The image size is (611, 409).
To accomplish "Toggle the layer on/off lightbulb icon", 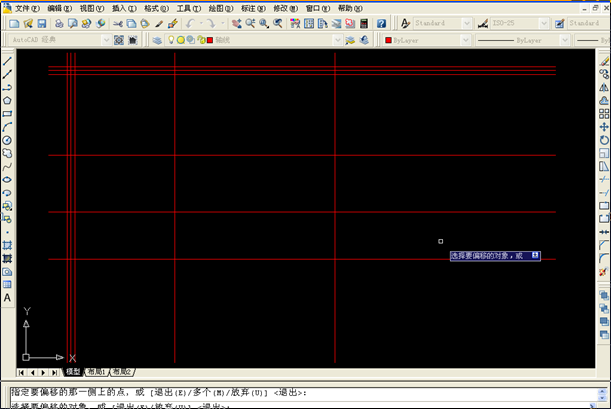I will point(170,40).
